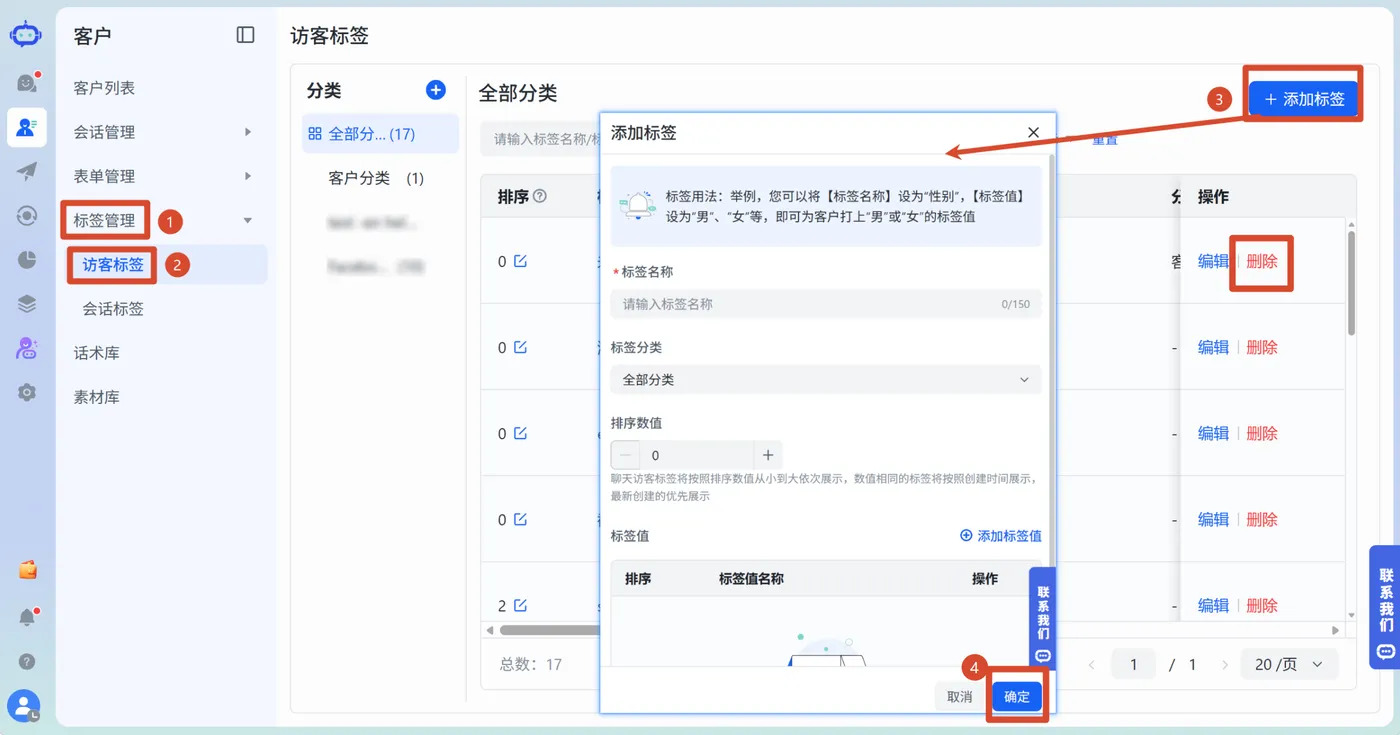1400x735 pixels.
Task: Open the stacked layers icon in left rail
Action: (27, 304)
